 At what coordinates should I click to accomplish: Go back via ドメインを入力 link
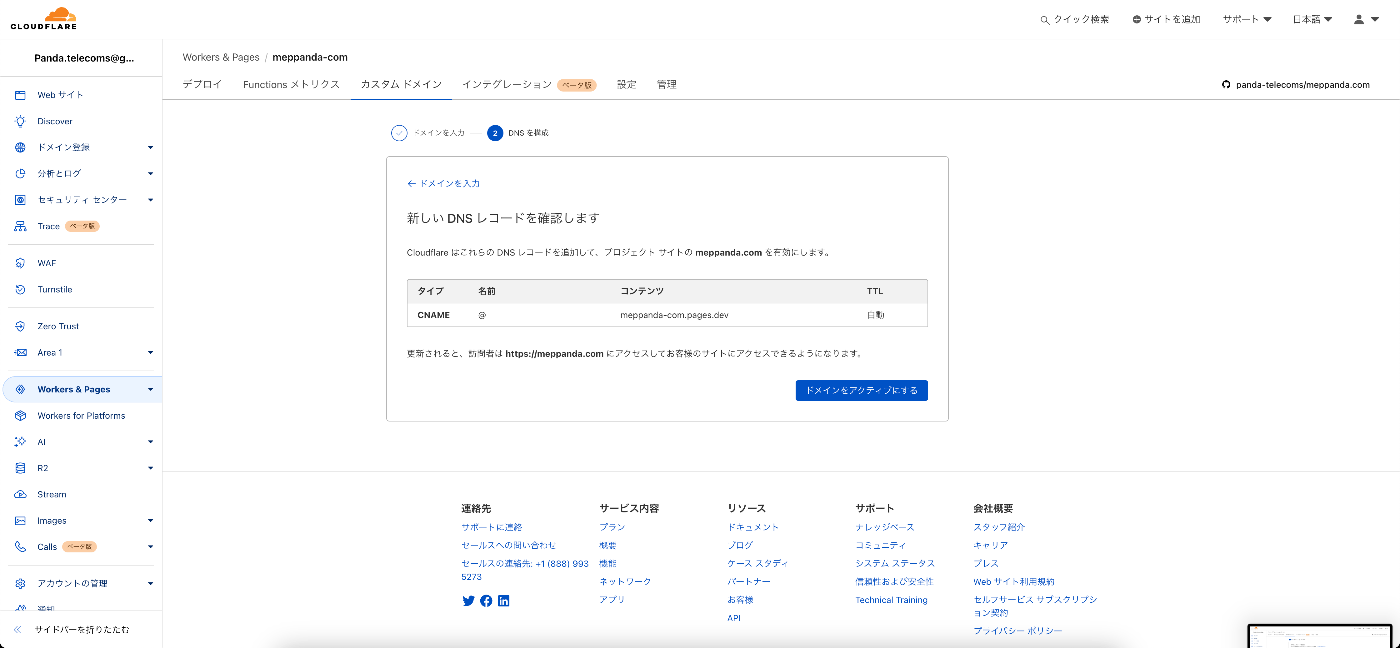click(x=444, y=184)
